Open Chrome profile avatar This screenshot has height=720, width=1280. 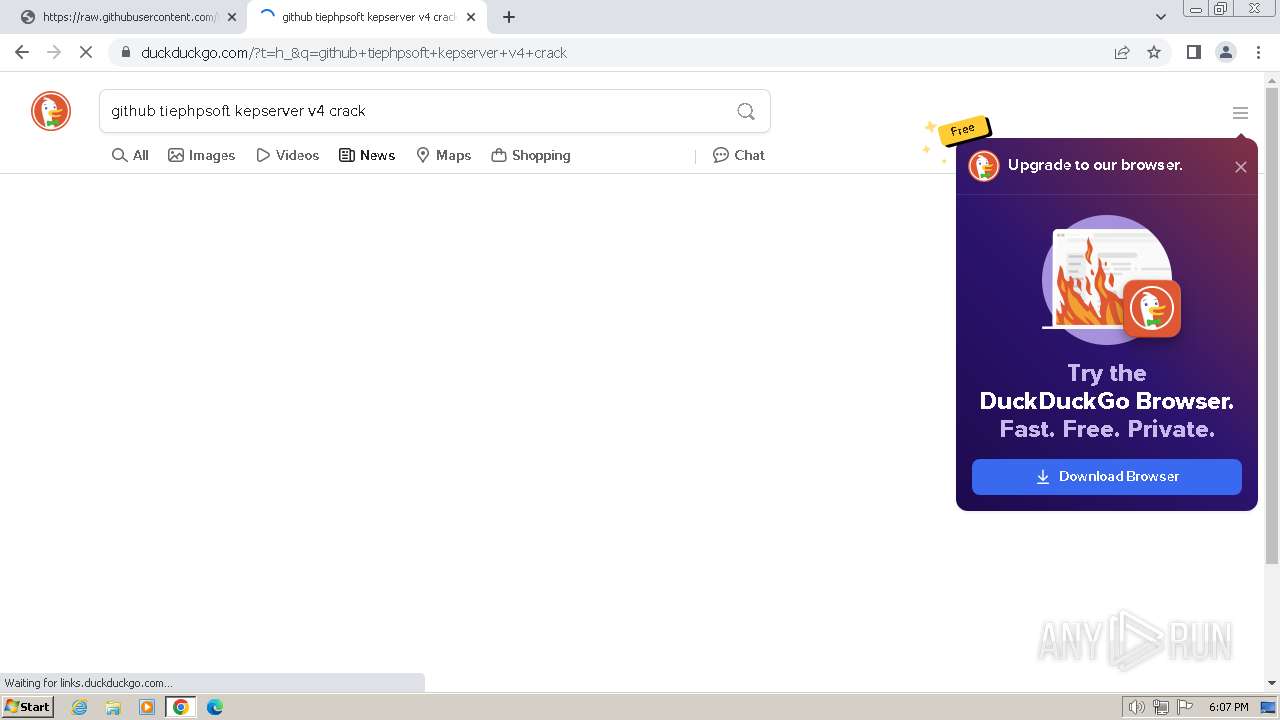[x=1226, y=52]
